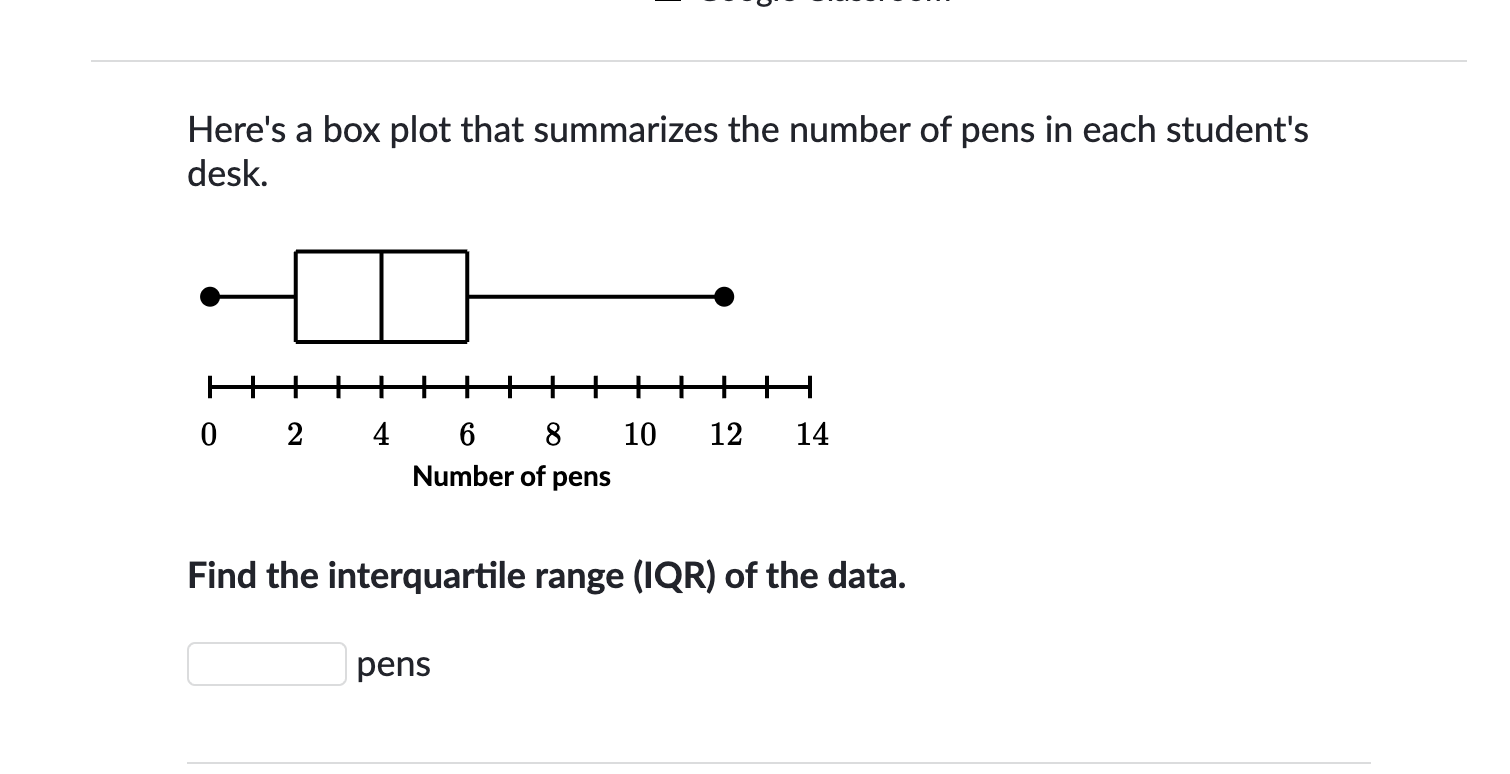Click the right half of the box plot box

click(x=425, y=297)
